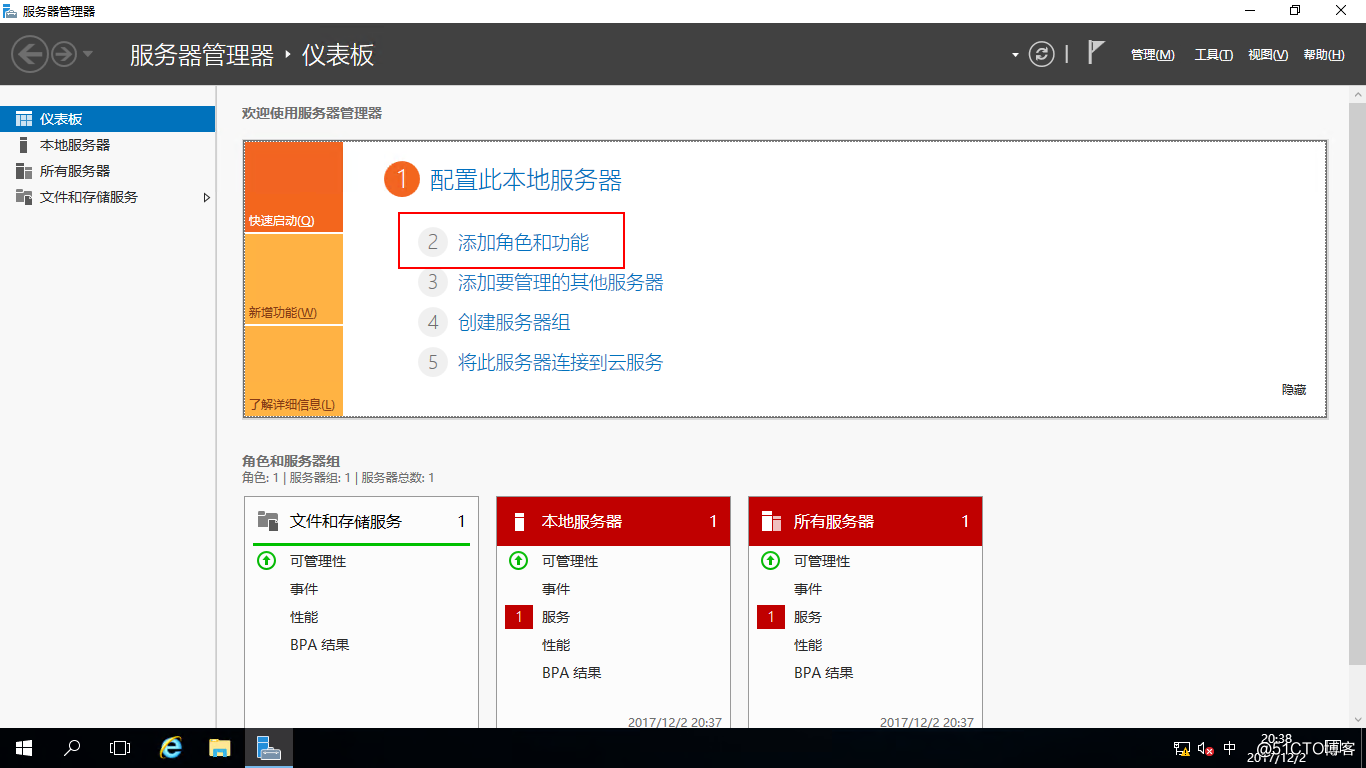Open Task View icon on taskbar

(x=120, y=748)
